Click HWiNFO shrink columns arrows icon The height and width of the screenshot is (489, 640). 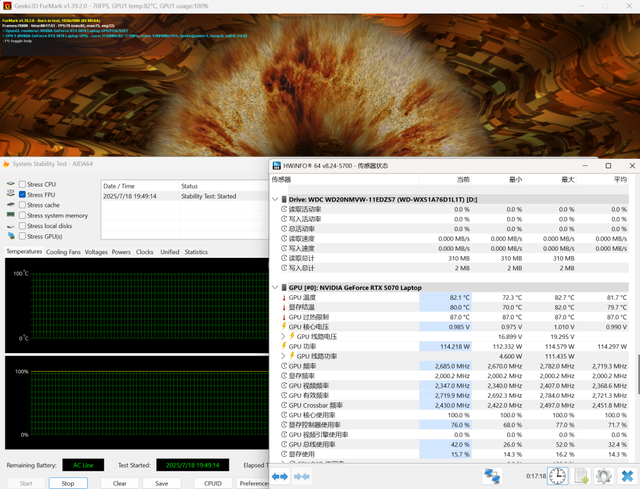(x=302, y=476)
